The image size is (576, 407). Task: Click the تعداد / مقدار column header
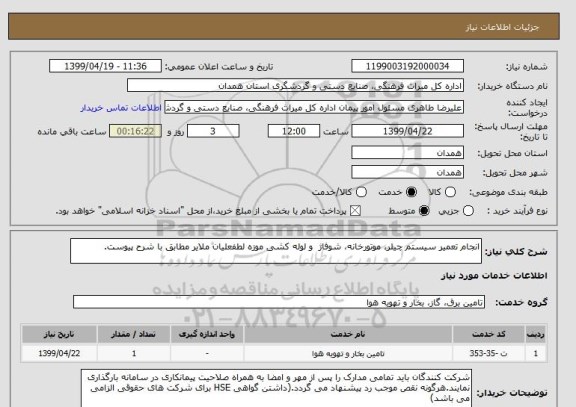pyautogui.click(x=134, y=334)
